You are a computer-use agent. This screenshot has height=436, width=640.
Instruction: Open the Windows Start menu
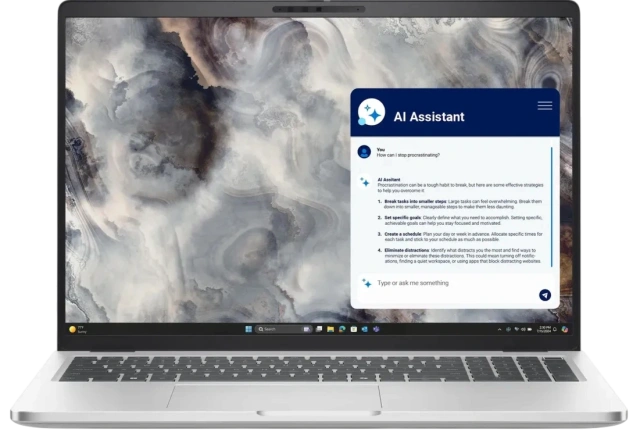point(249,329)
